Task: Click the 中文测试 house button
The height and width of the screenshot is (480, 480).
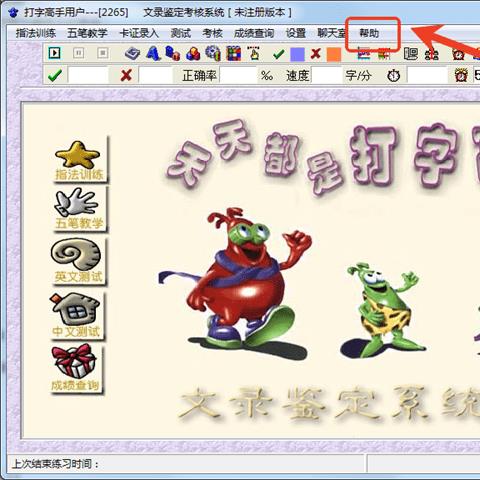Action: click(76, 315)
